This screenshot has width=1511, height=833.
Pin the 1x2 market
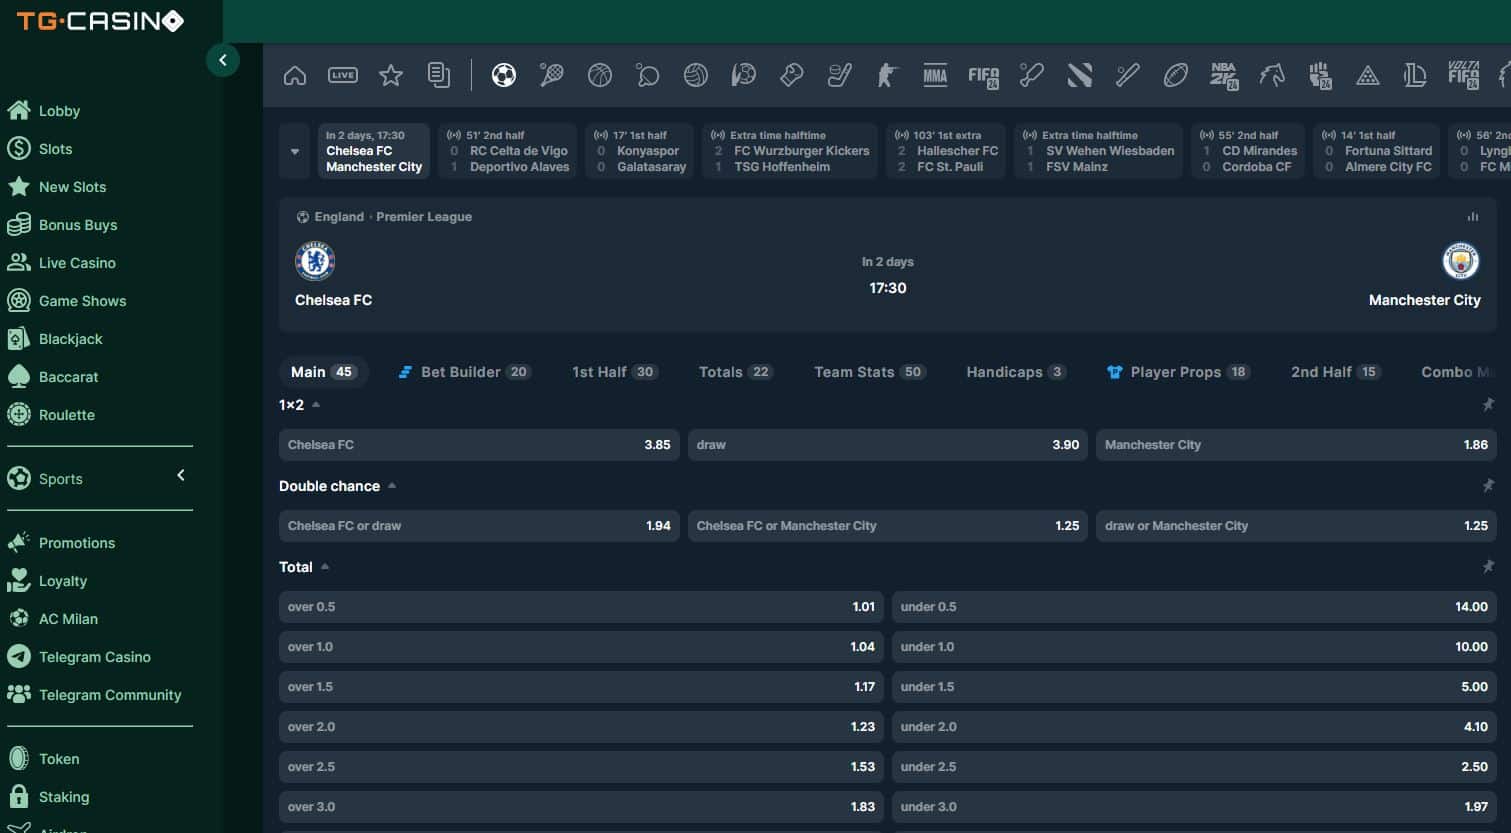[1488, 404]
